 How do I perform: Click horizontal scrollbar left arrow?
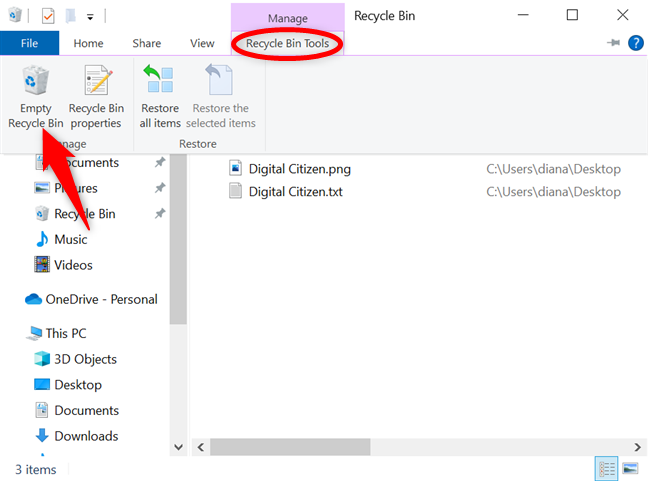201,447
